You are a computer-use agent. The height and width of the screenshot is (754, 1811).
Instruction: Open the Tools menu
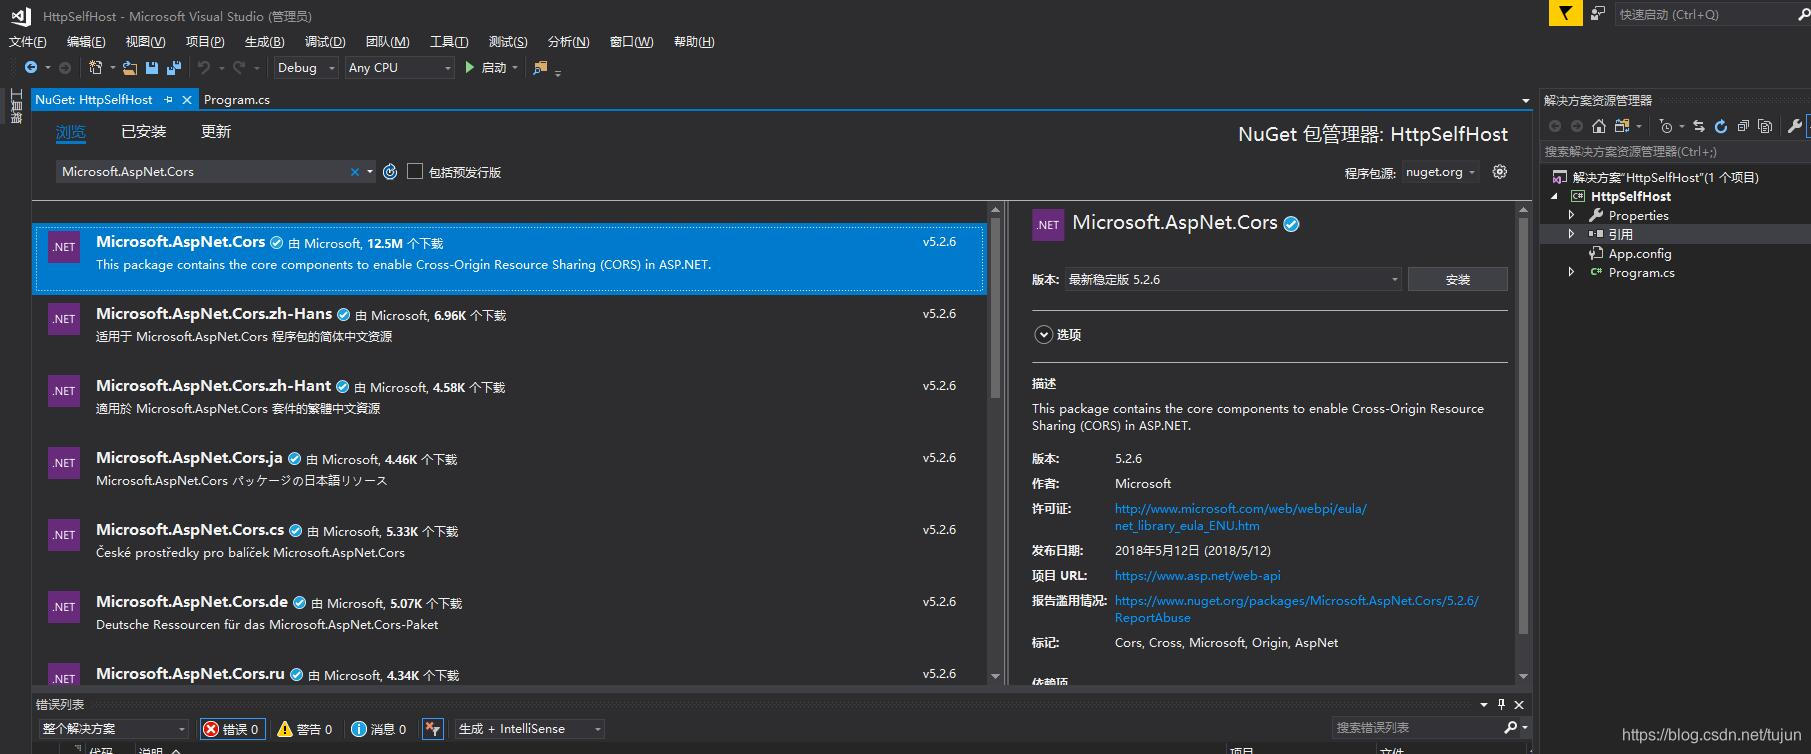tap(449, 41)
